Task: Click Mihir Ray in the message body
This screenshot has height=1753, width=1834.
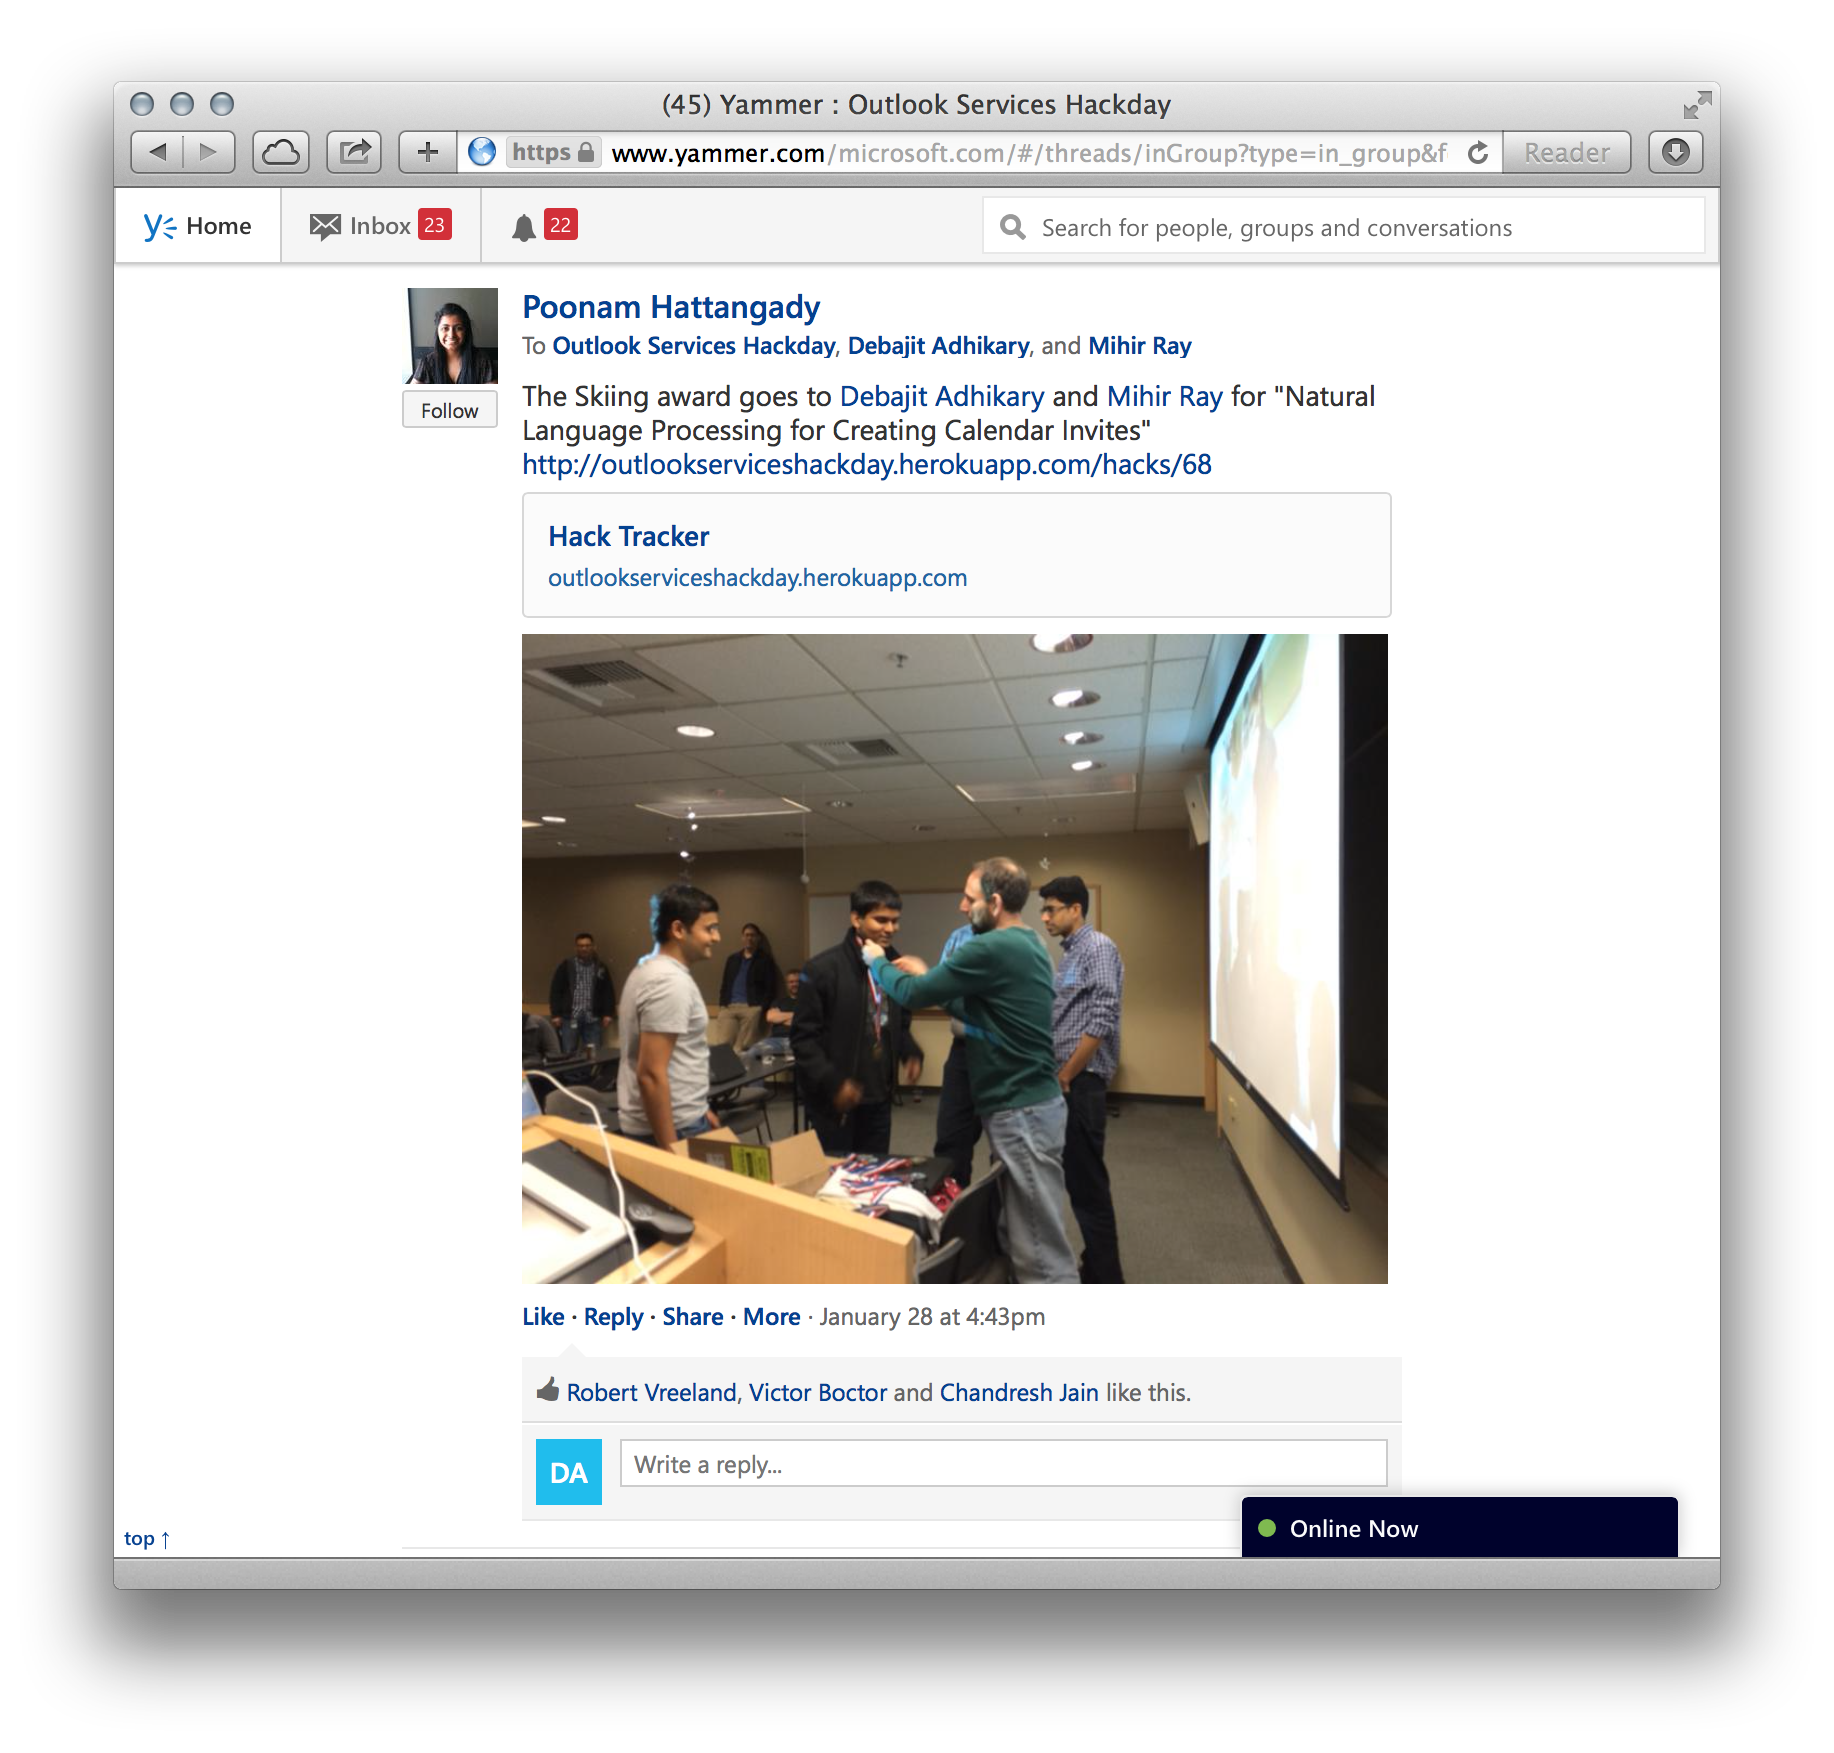Action: pyautogui.click(x=1165, y=397)
